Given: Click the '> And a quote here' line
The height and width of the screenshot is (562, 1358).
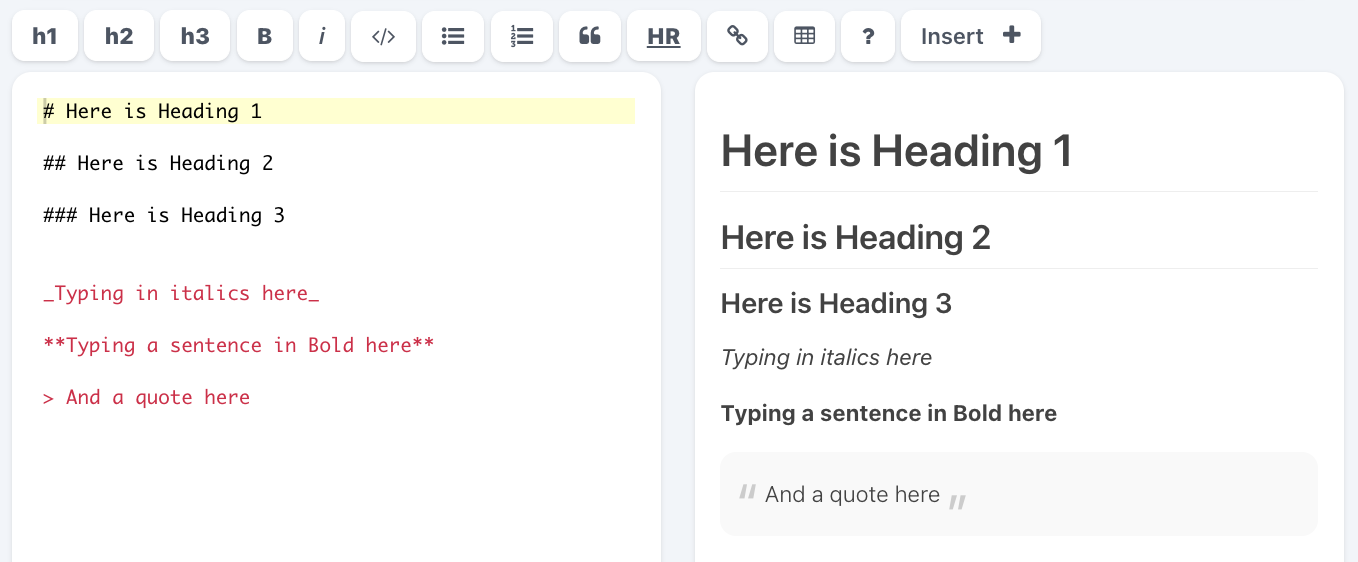Looking at the screenshot, I should (147, 397).
